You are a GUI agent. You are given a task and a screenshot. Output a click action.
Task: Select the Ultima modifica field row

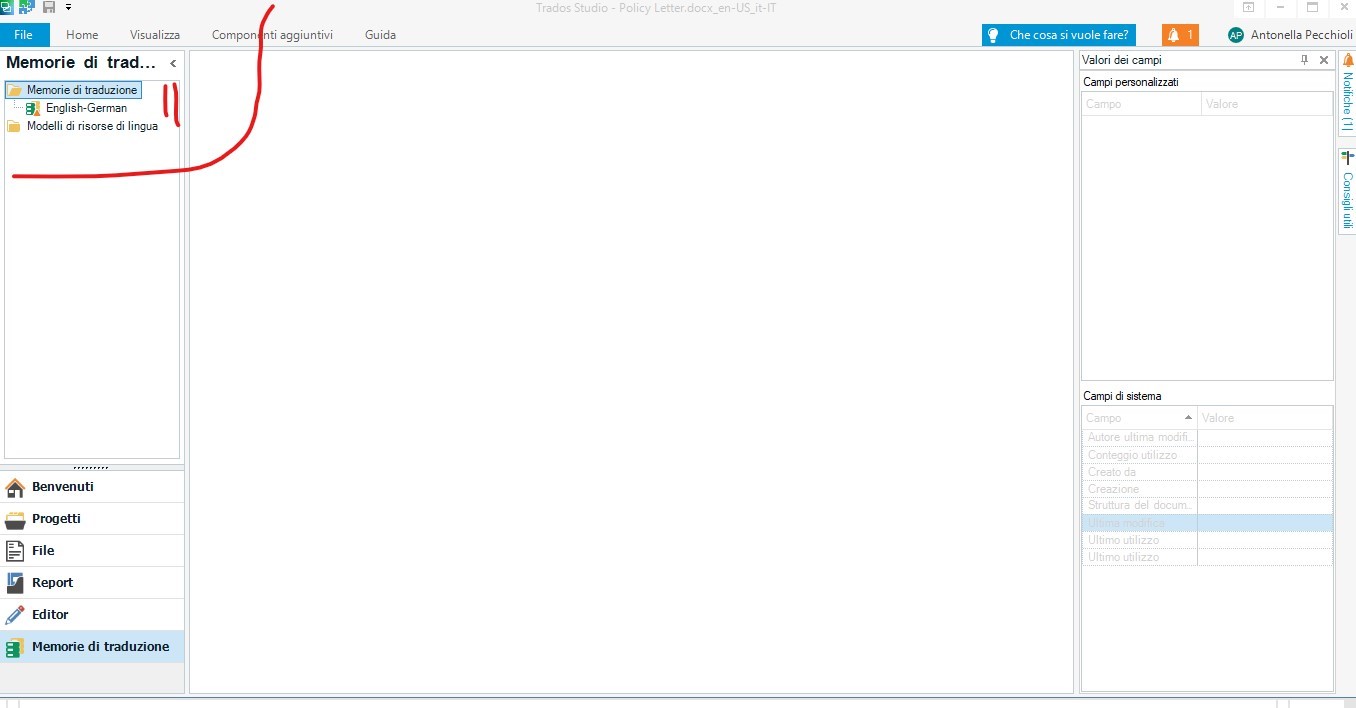[1207, 523]
